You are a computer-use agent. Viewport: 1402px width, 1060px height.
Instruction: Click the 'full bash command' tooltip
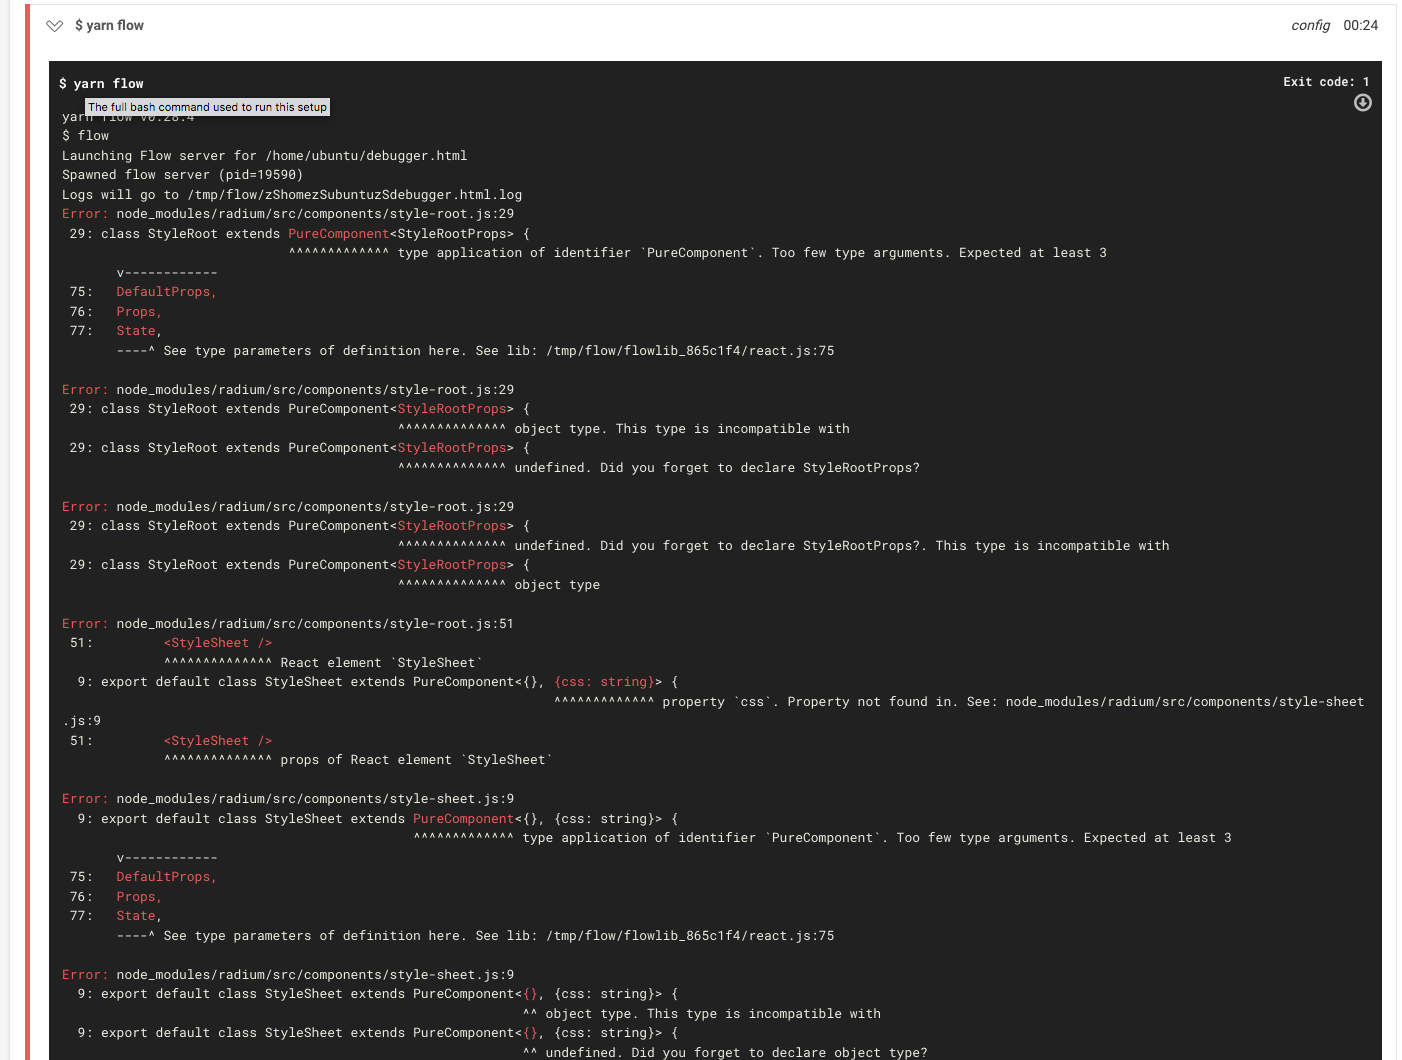[x=207, y=107]
